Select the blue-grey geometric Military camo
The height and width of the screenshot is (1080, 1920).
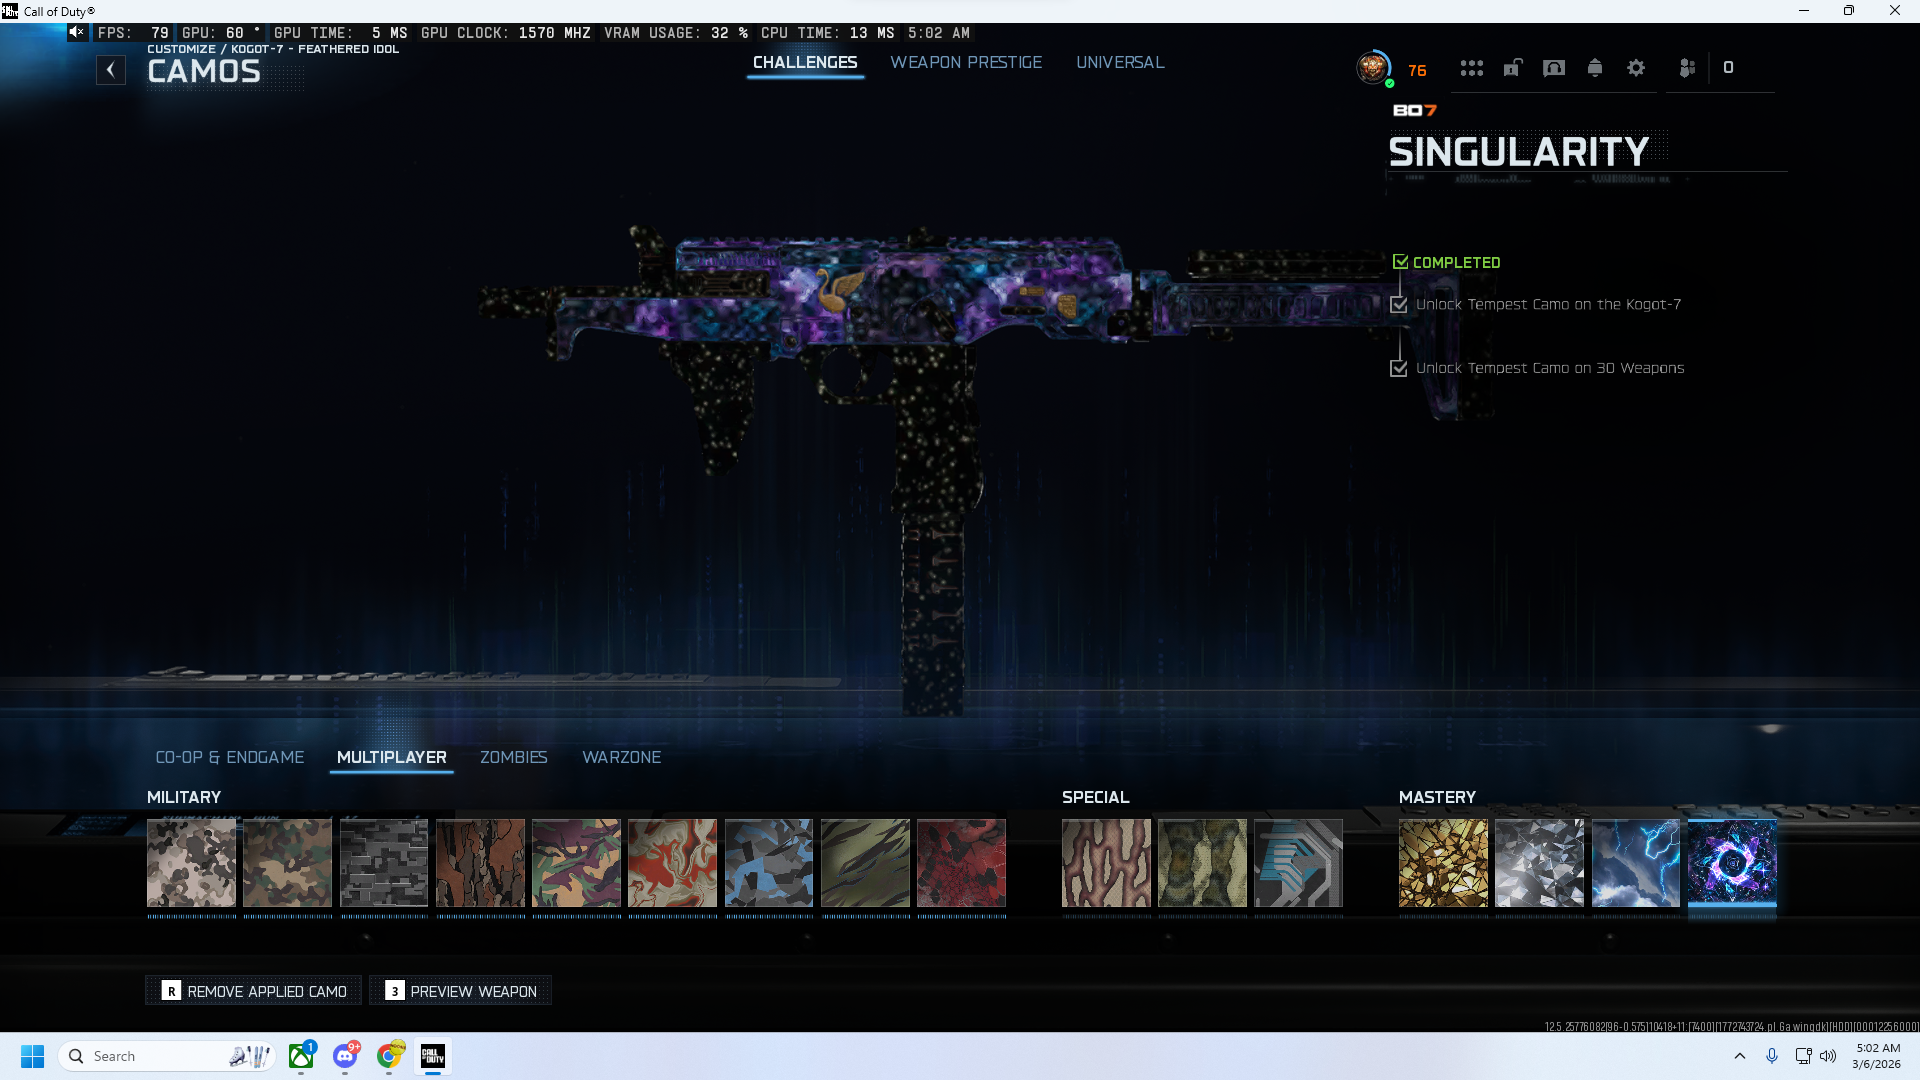point(769,863)
